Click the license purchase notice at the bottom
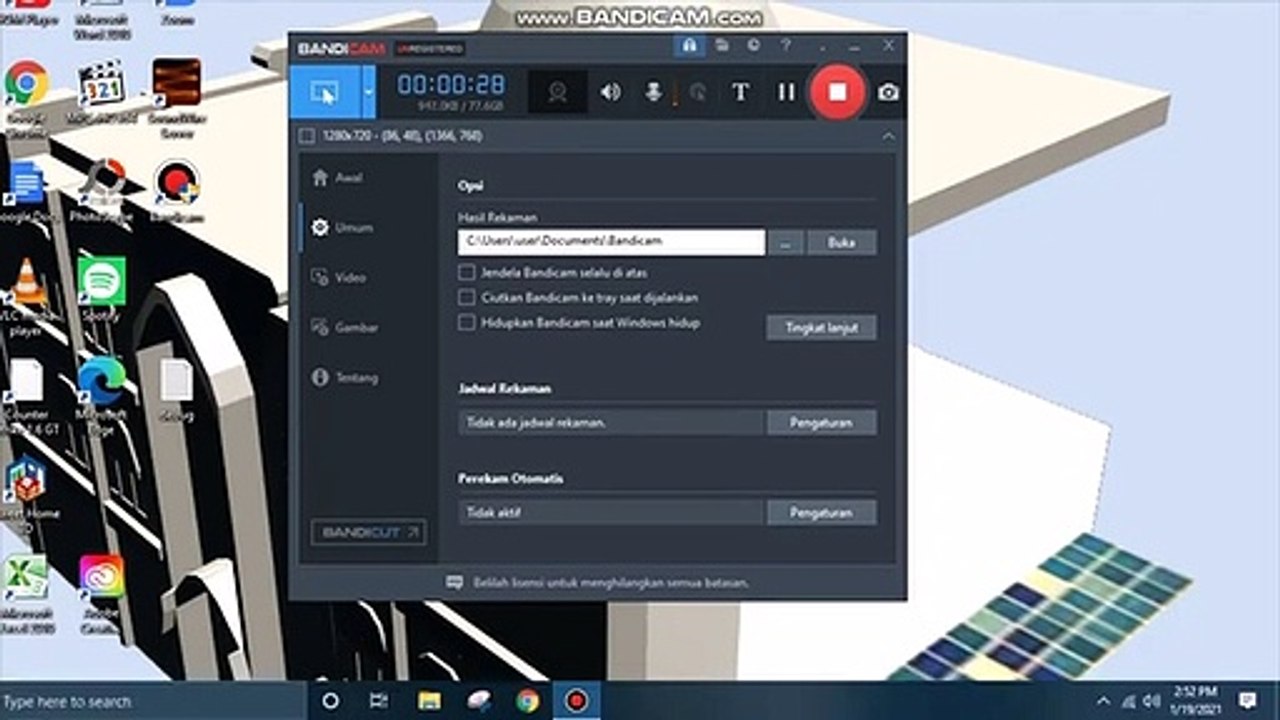The height and width of the screenshot is (720, 1280). [x=610, y=582]
